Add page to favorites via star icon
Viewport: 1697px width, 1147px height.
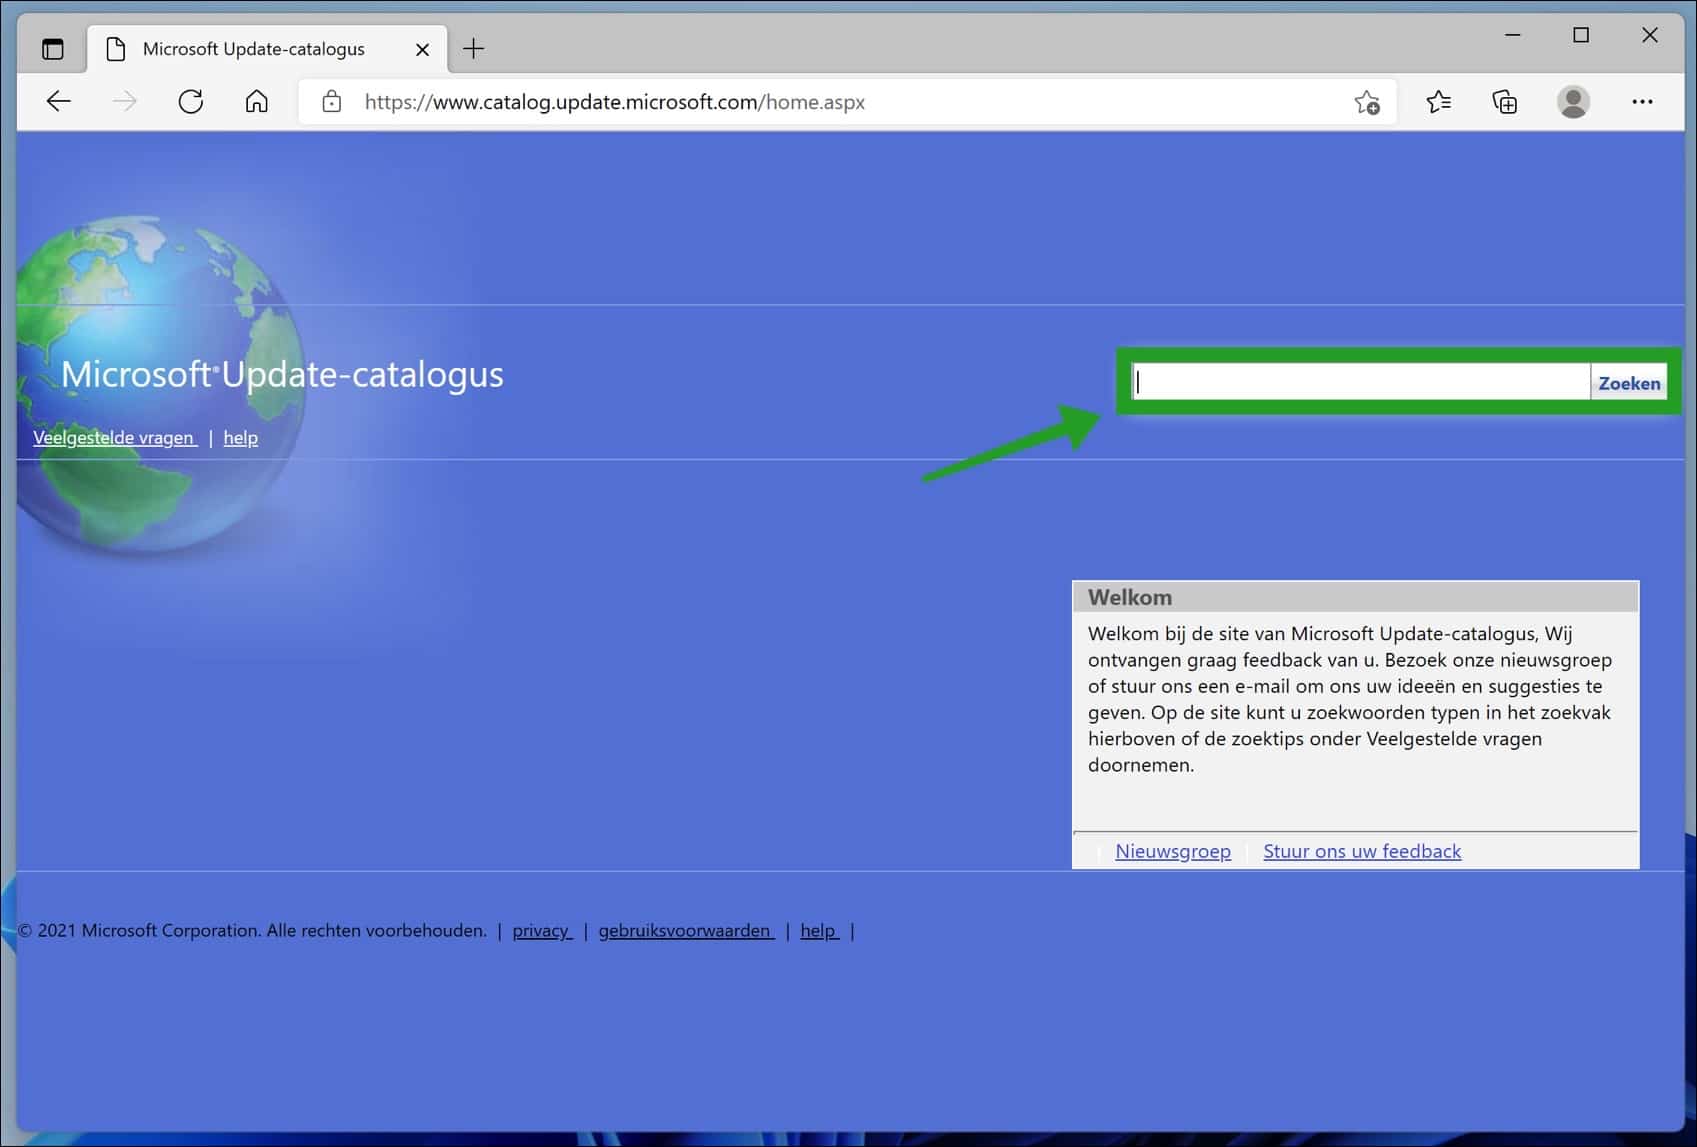tap(1366, 102)
